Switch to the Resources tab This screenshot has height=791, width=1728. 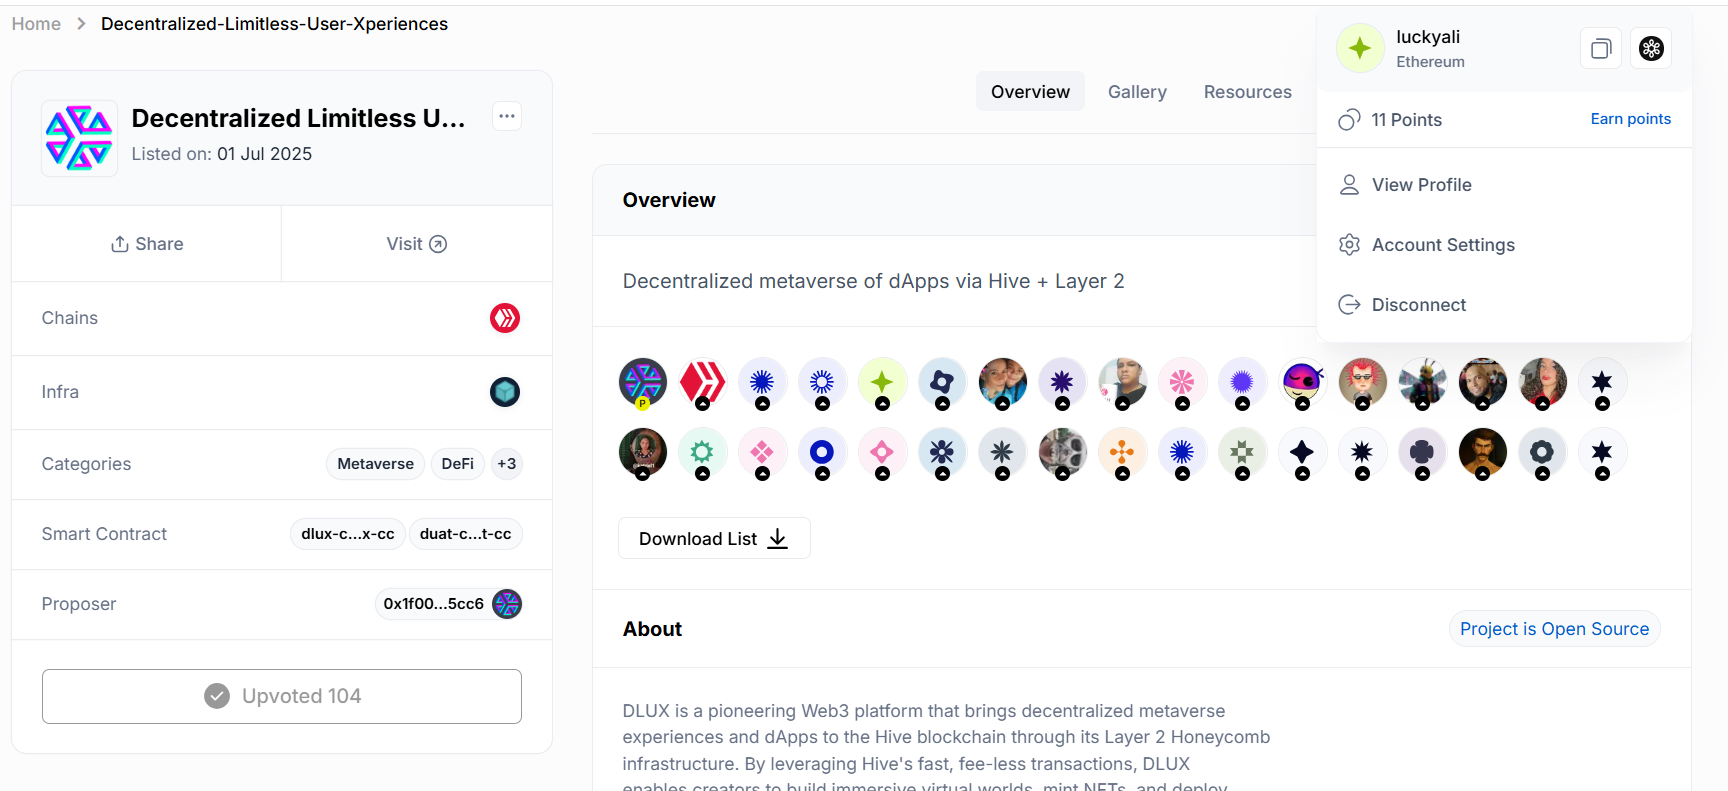pyautogui.click(x=1247, y=92)
